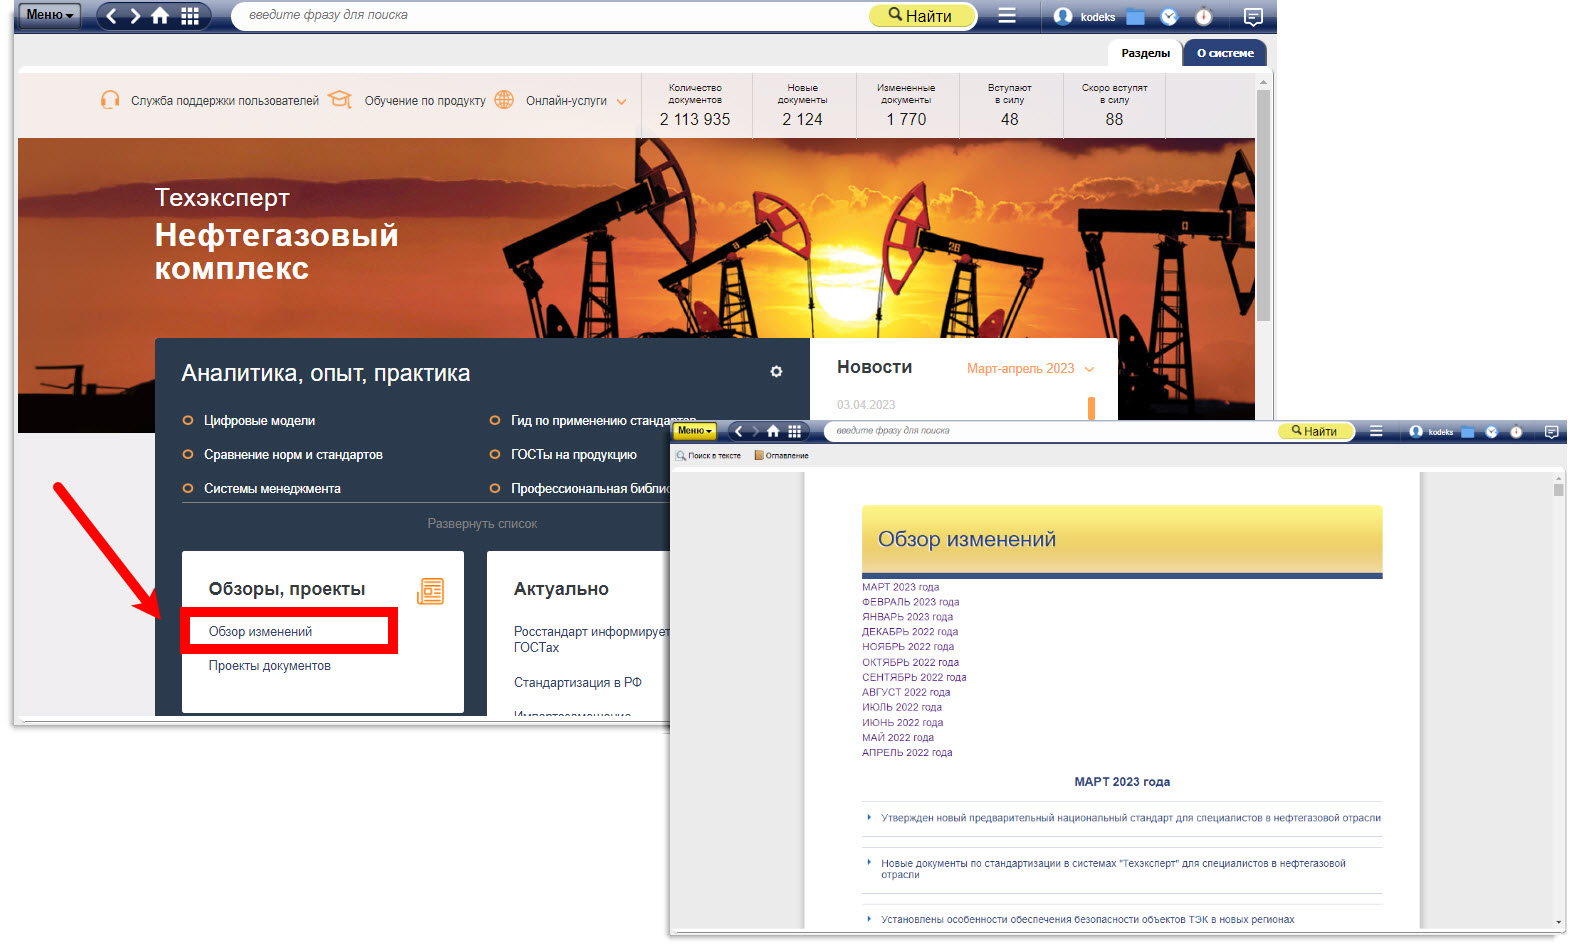The width and height of the screenshot is (1587, 950).
Task: Go back in the document window
Action: click(x=739, y=431)
